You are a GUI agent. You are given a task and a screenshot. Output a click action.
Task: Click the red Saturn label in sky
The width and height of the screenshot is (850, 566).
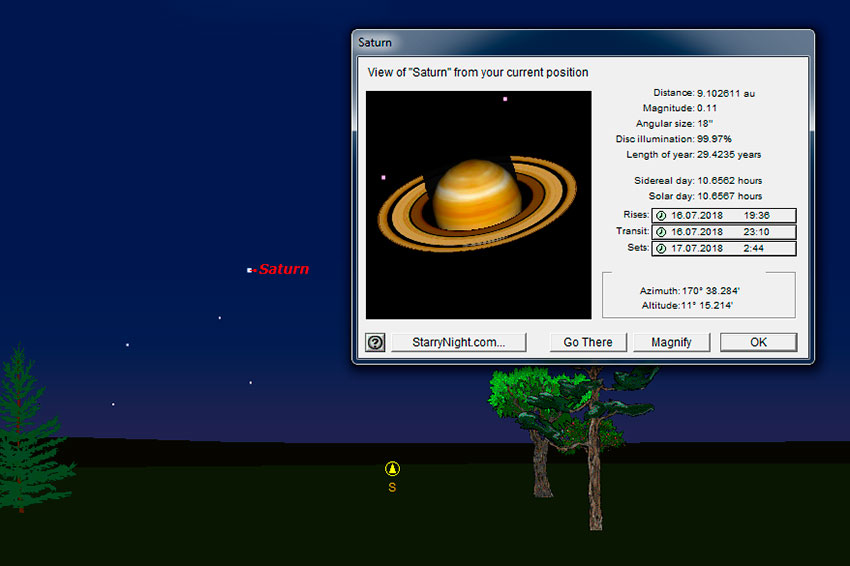[284, 269]
